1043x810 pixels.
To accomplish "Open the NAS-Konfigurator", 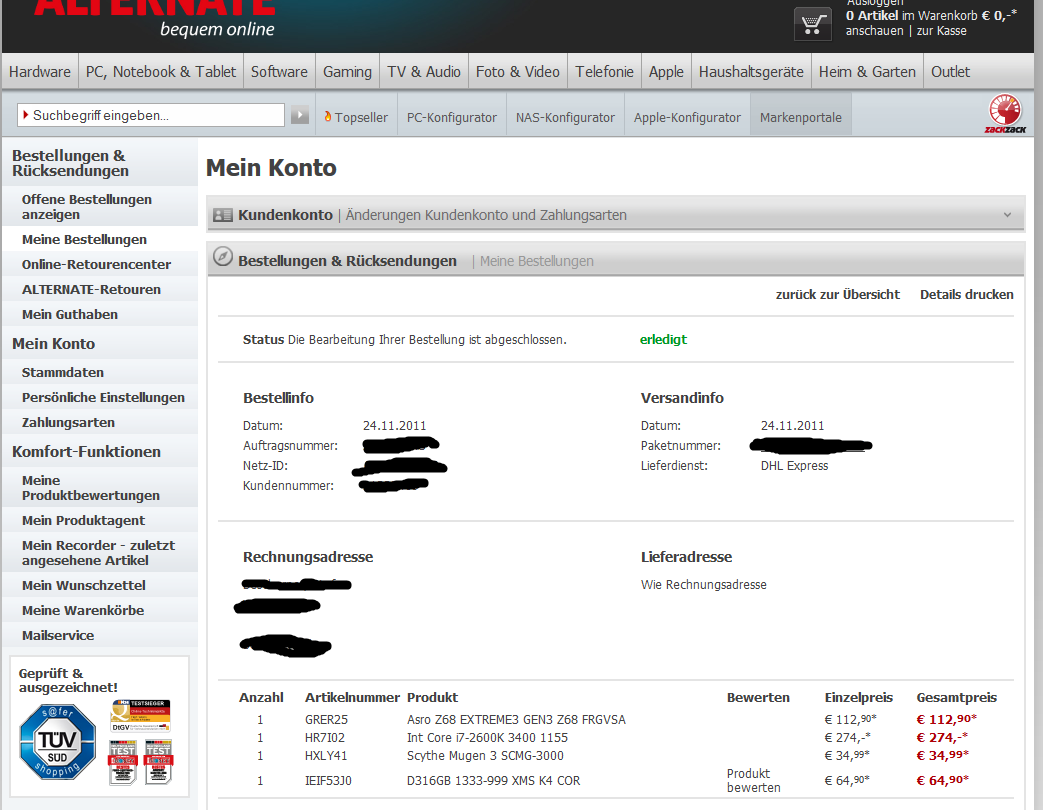I will click(565, 117).
